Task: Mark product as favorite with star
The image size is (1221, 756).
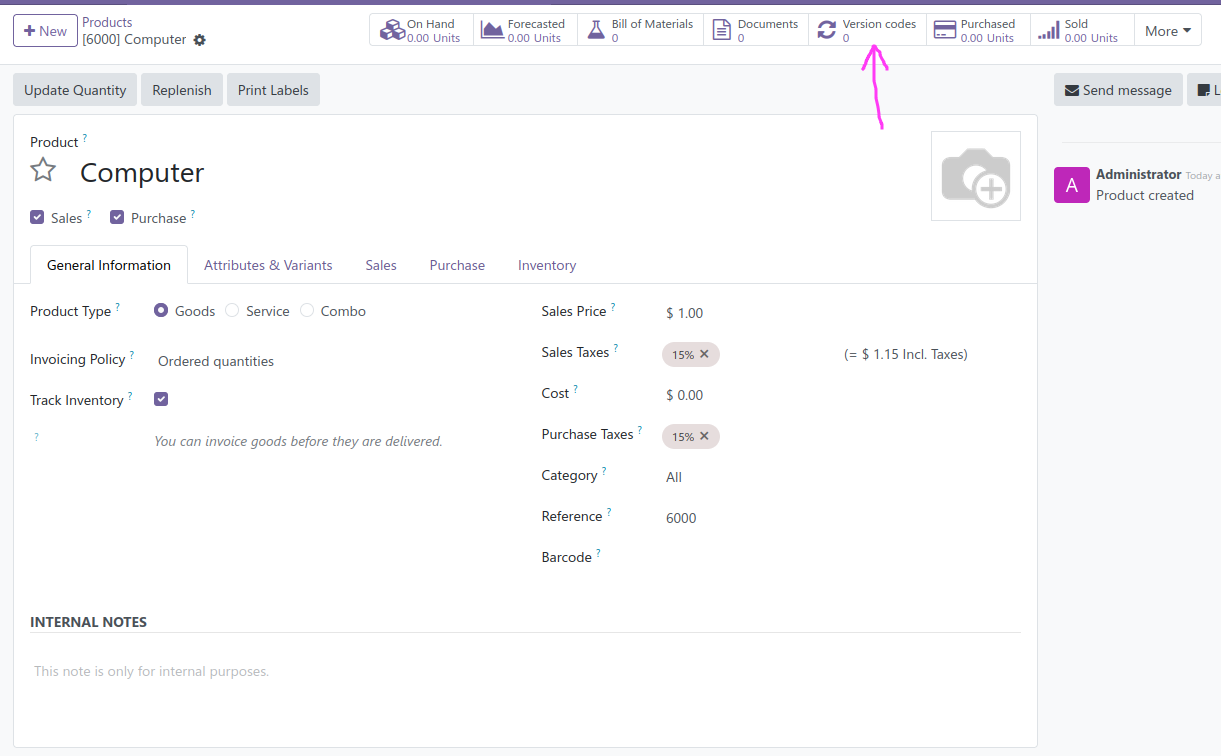Action: tap(43, 170)
